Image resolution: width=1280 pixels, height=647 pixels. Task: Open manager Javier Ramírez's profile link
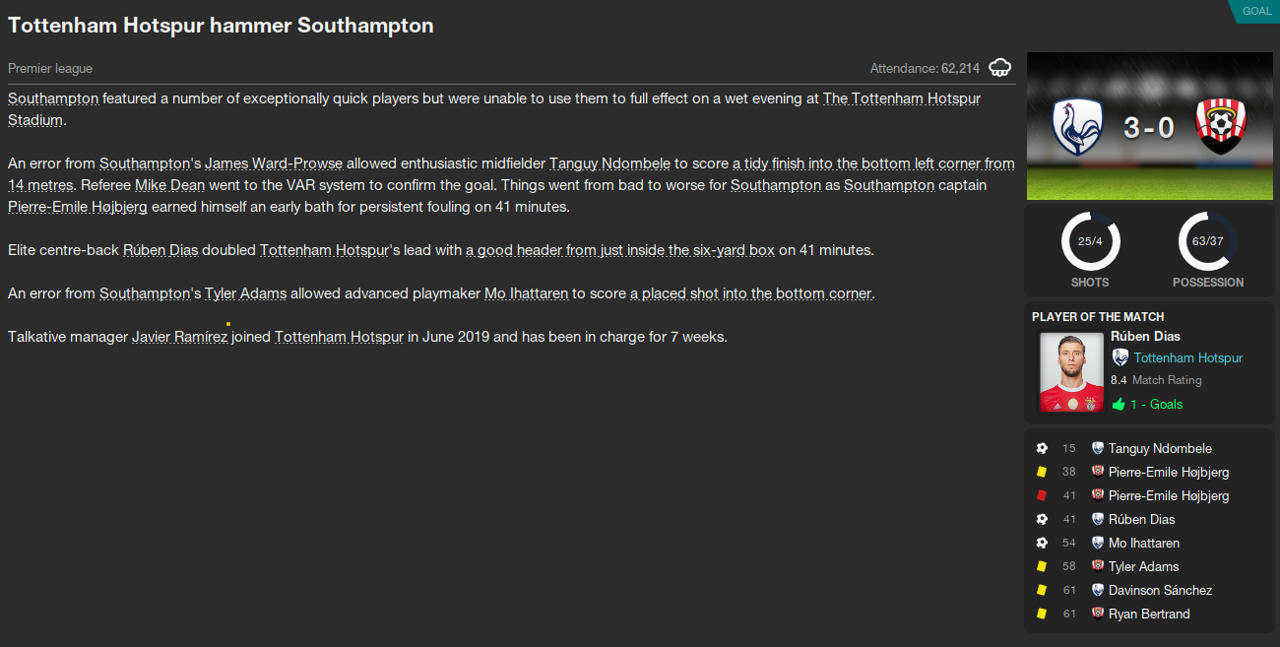pos(179,337)
